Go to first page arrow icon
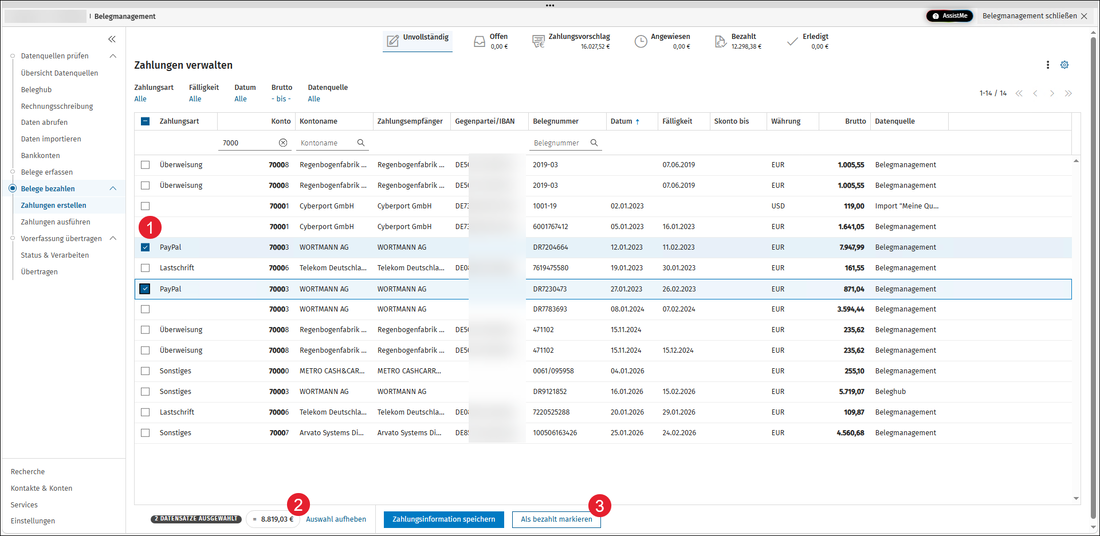Screen dimensions: 1100x536 click(x=1019, y=93)
